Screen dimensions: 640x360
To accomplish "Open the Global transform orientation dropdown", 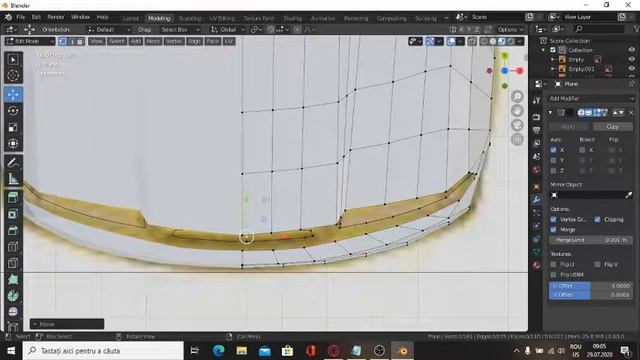I will point(228,29).
